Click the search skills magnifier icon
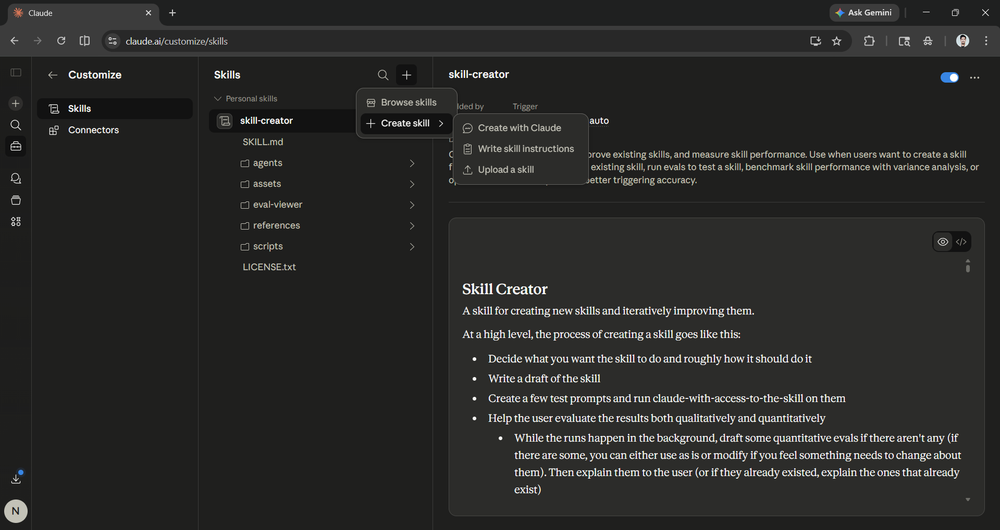Image resolution: width=1000 pixels, height=530 pixels. coord(383,75)
